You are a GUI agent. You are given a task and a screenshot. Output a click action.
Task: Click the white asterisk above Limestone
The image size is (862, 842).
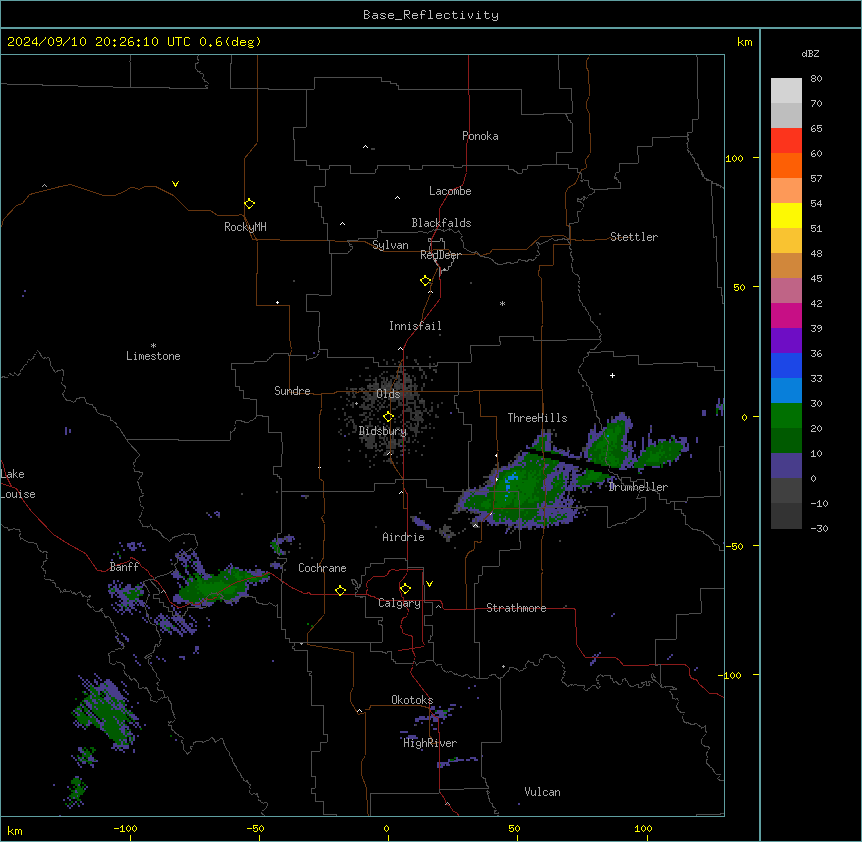(x=153, y=346)
